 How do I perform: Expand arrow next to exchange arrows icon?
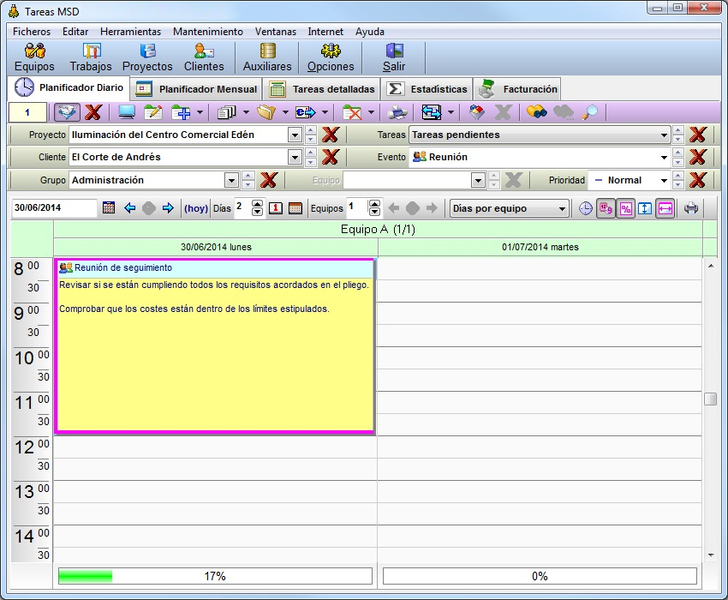tap(450, 112)
